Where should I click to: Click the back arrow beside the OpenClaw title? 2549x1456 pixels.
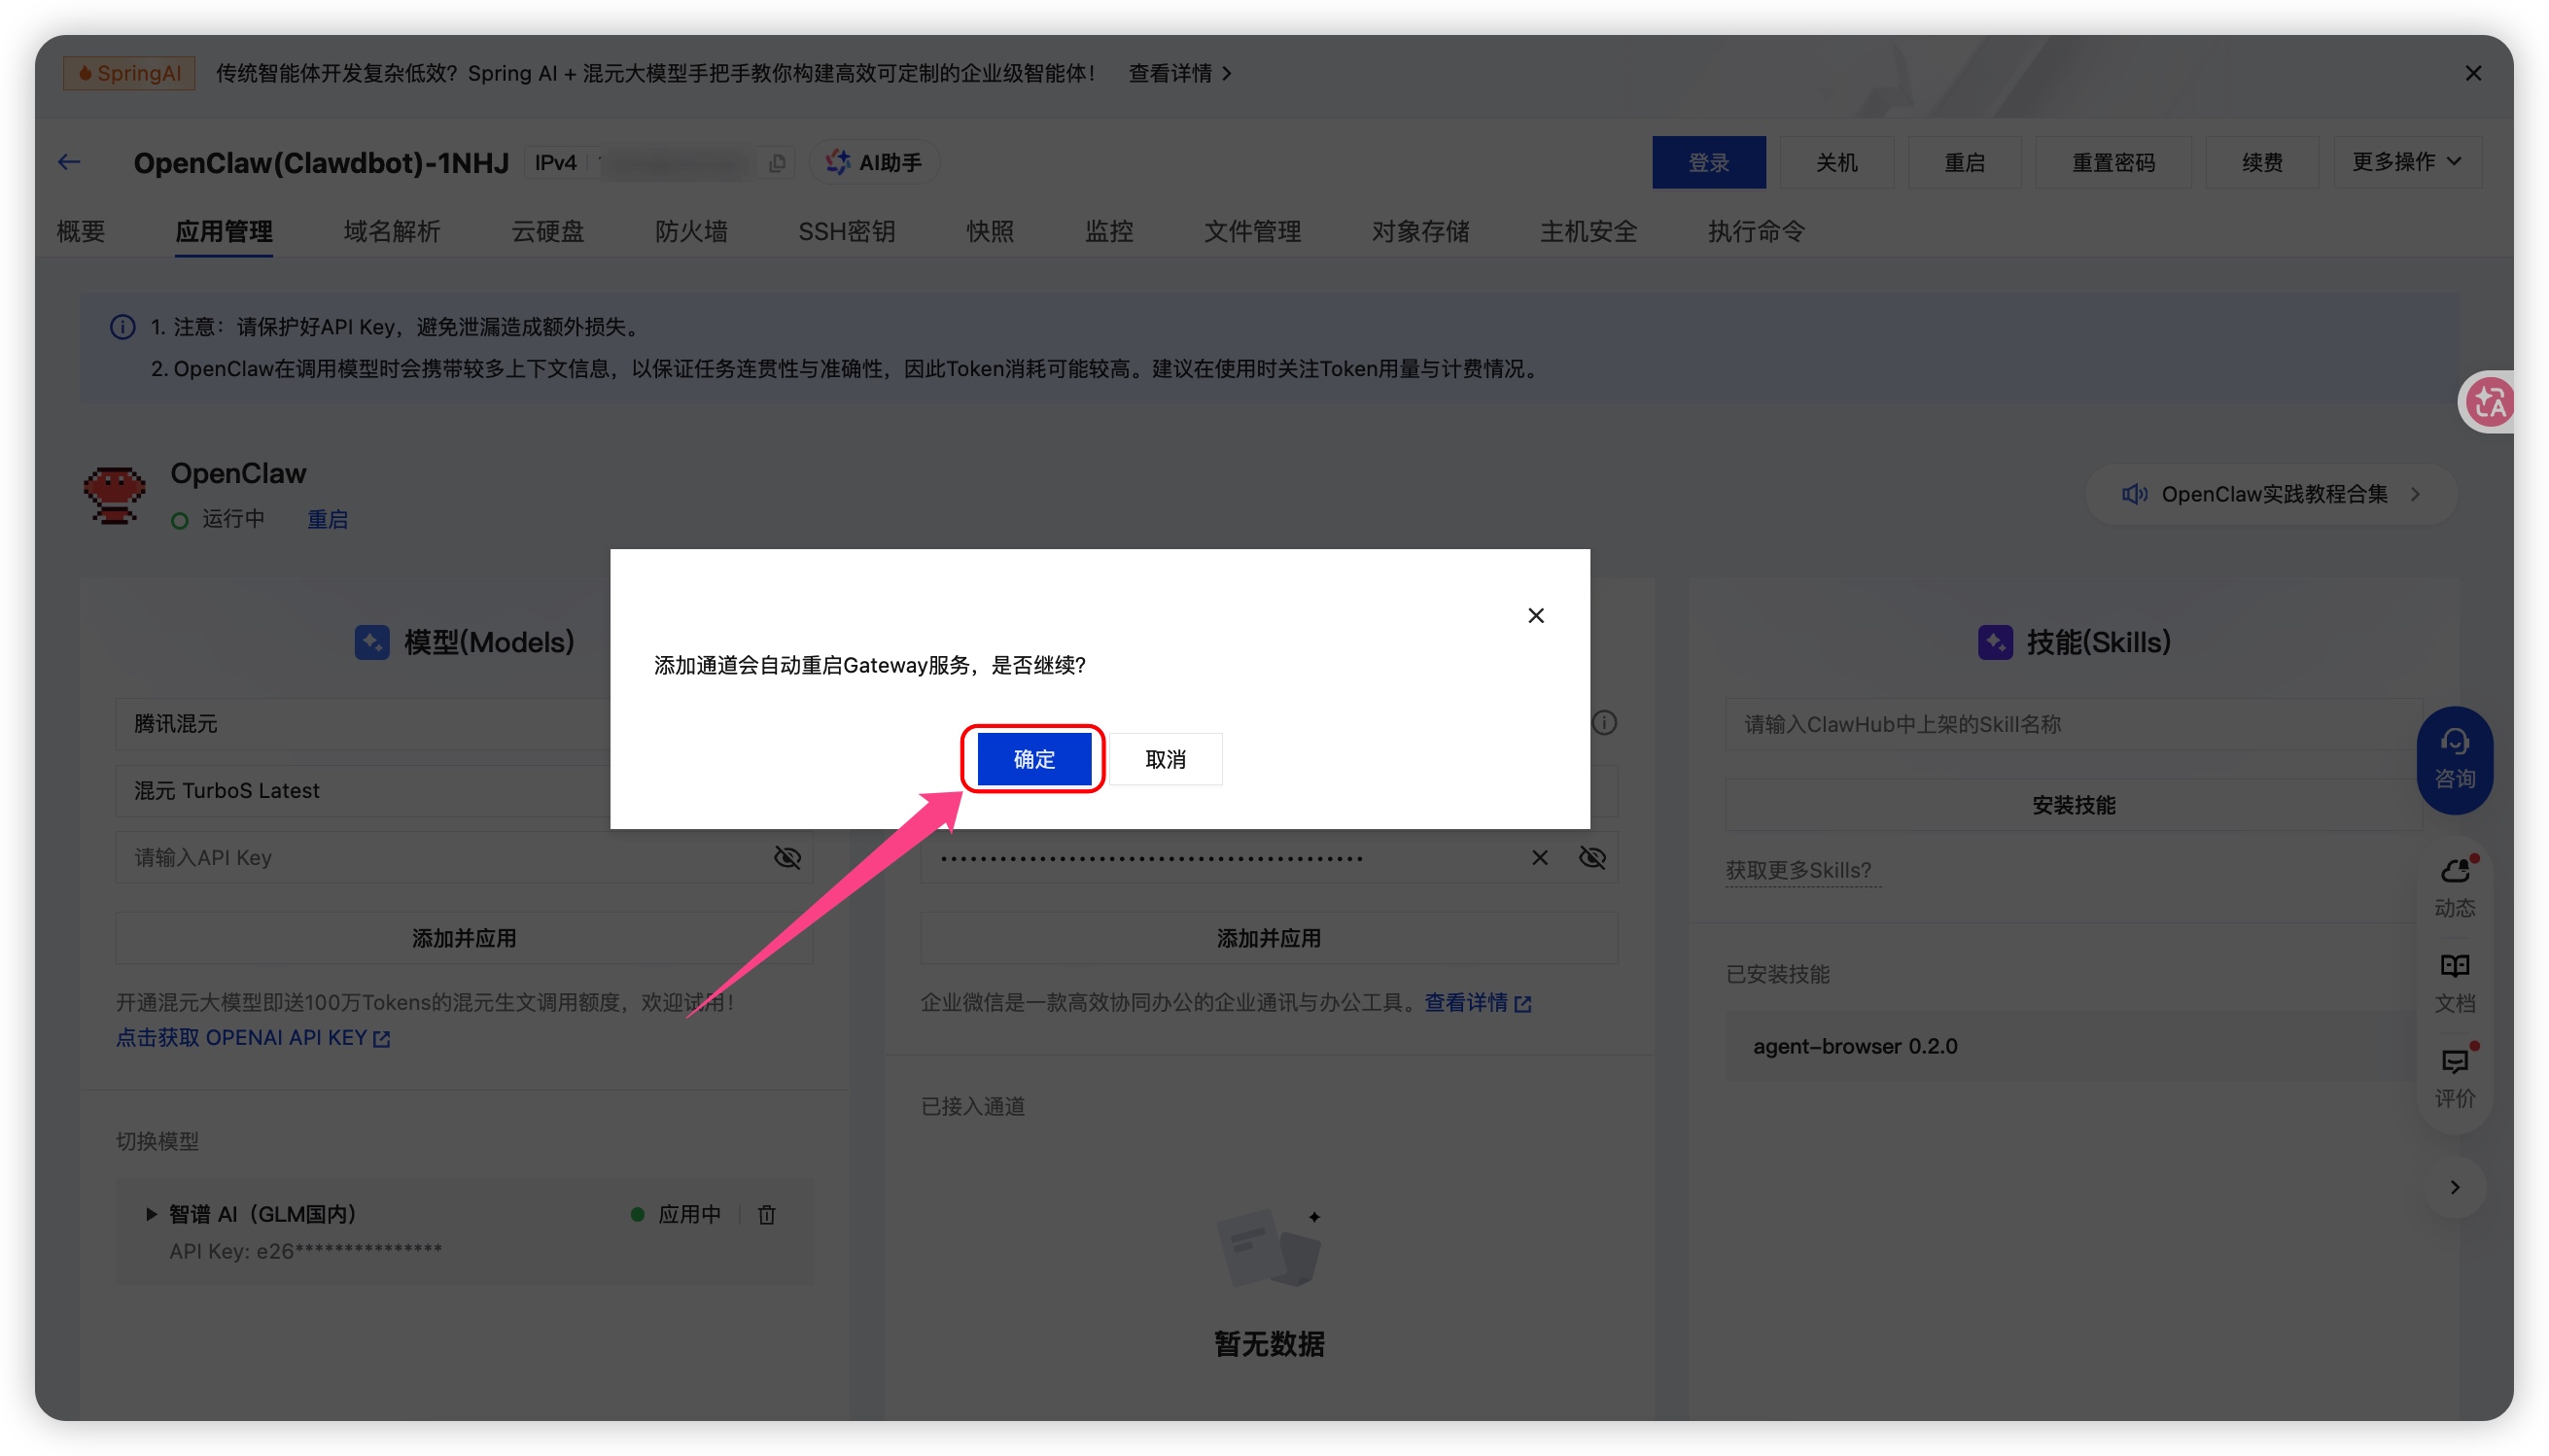point(69,162)
